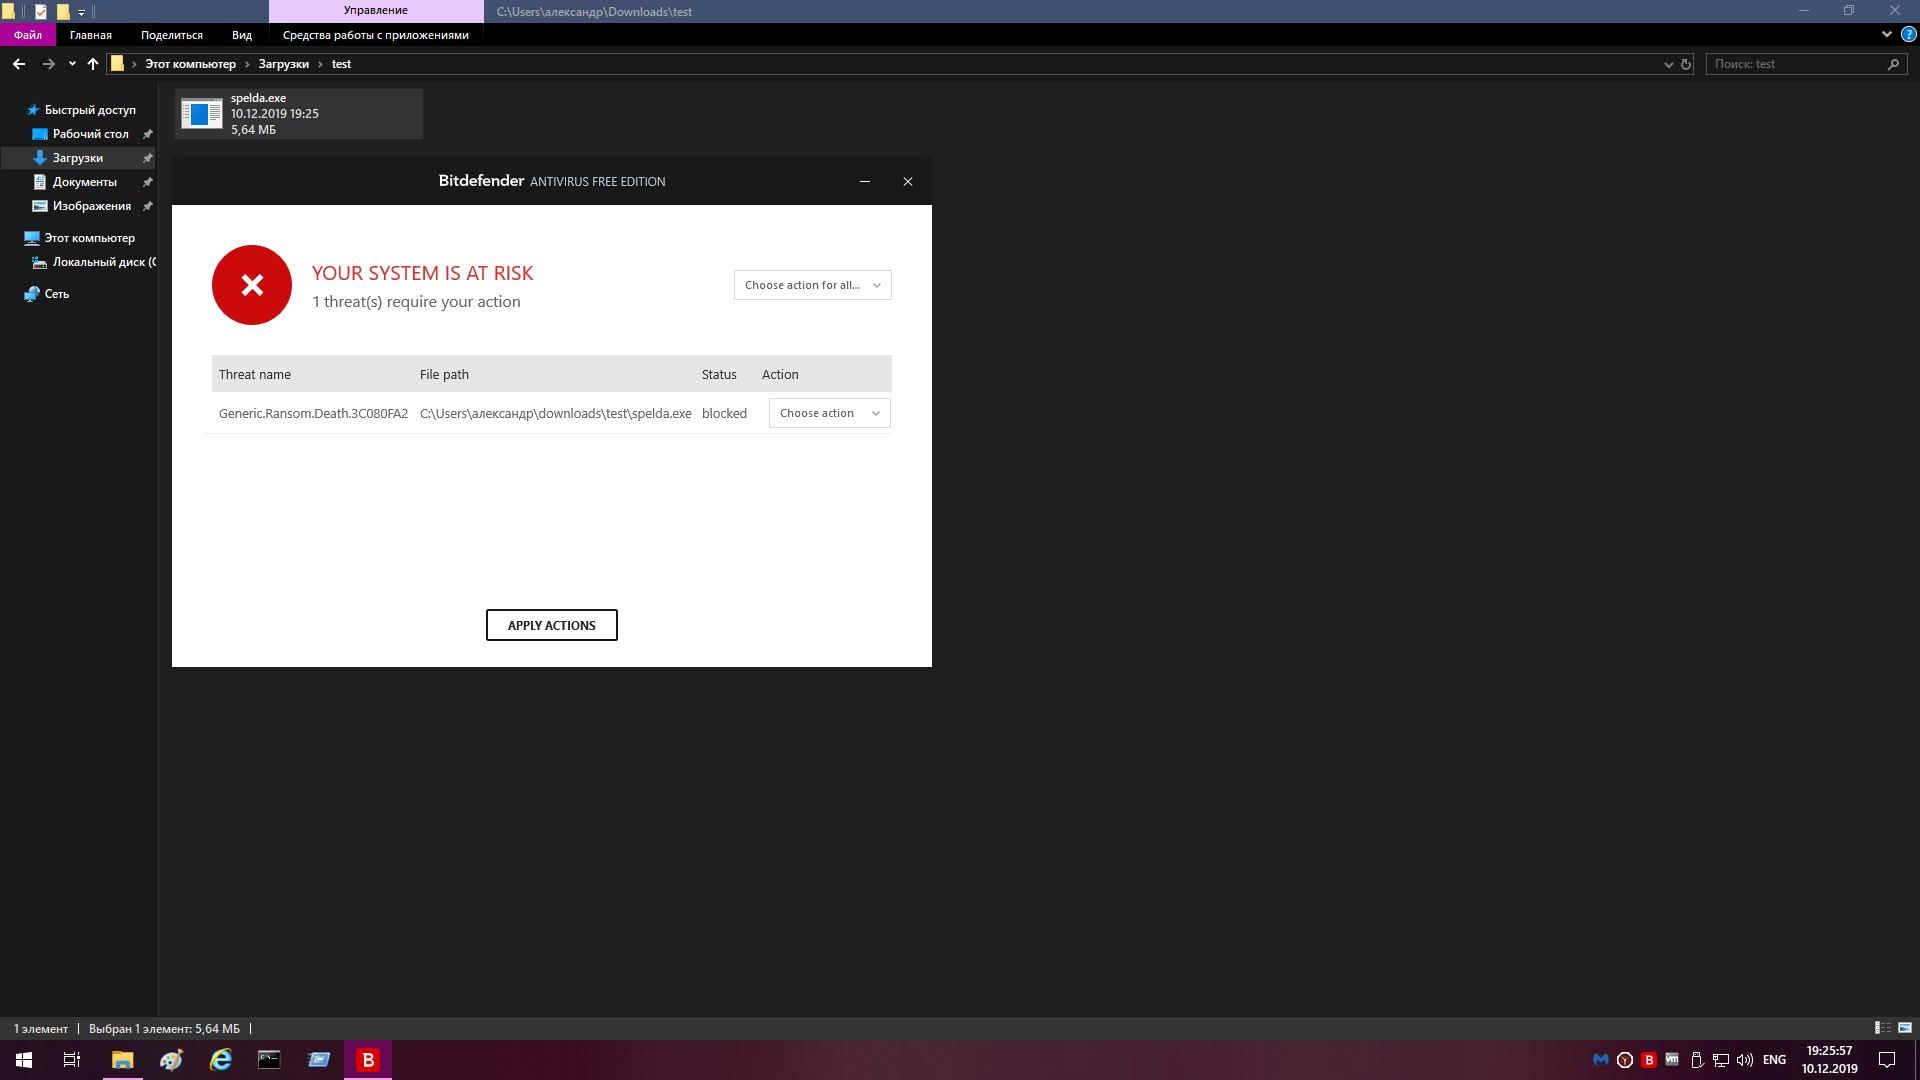The width and height of the screenshot is (1920, 1080).
Task: Open the Файл ribbon menu
Action: click(x=28, y=35)
